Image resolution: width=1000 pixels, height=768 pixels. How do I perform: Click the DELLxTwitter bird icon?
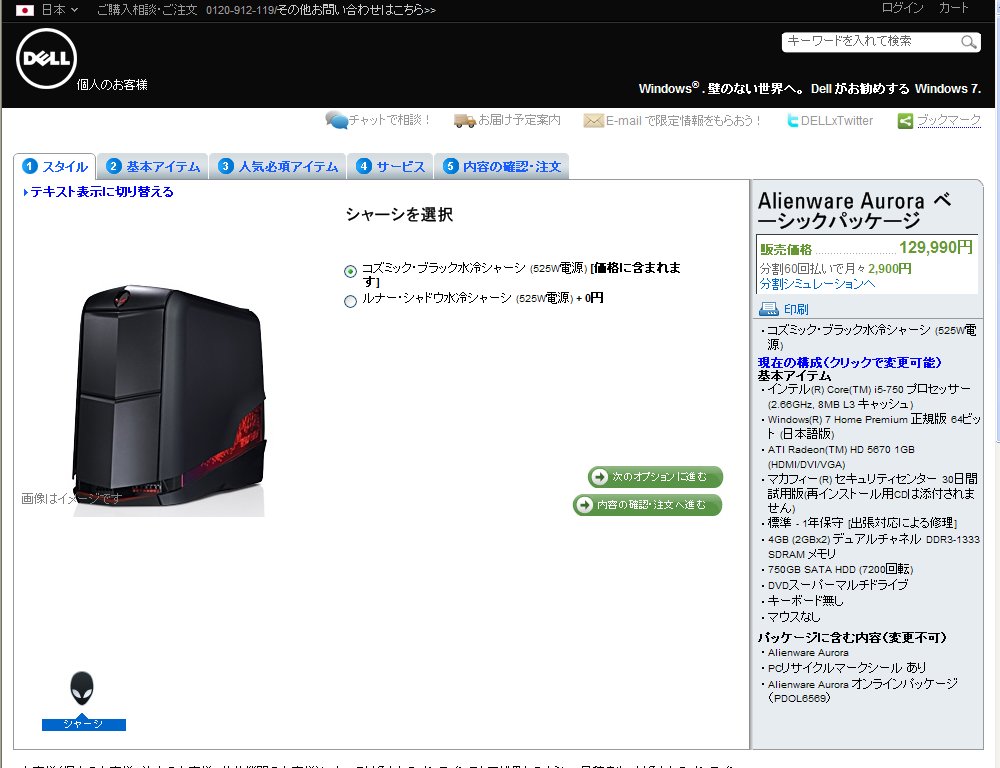(x=793, y=121)
